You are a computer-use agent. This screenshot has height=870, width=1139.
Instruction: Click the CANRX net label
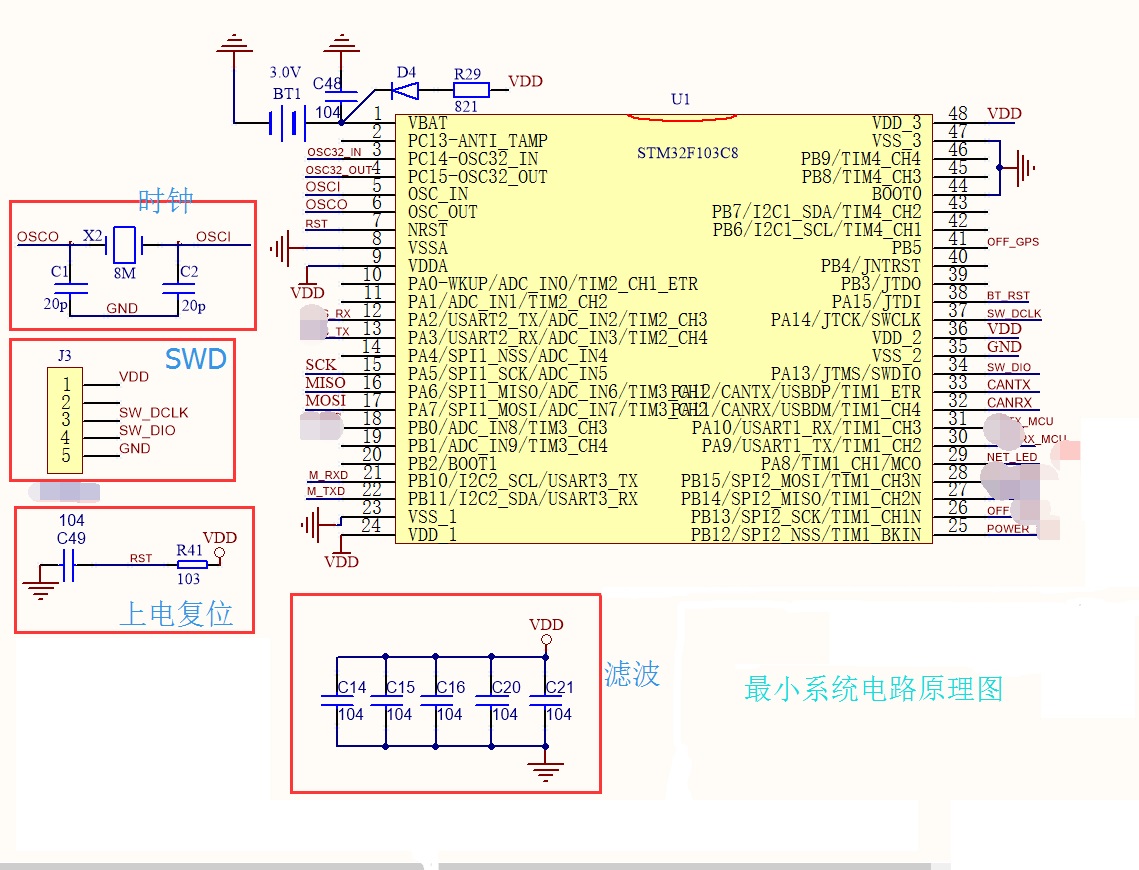(1009, 403)
